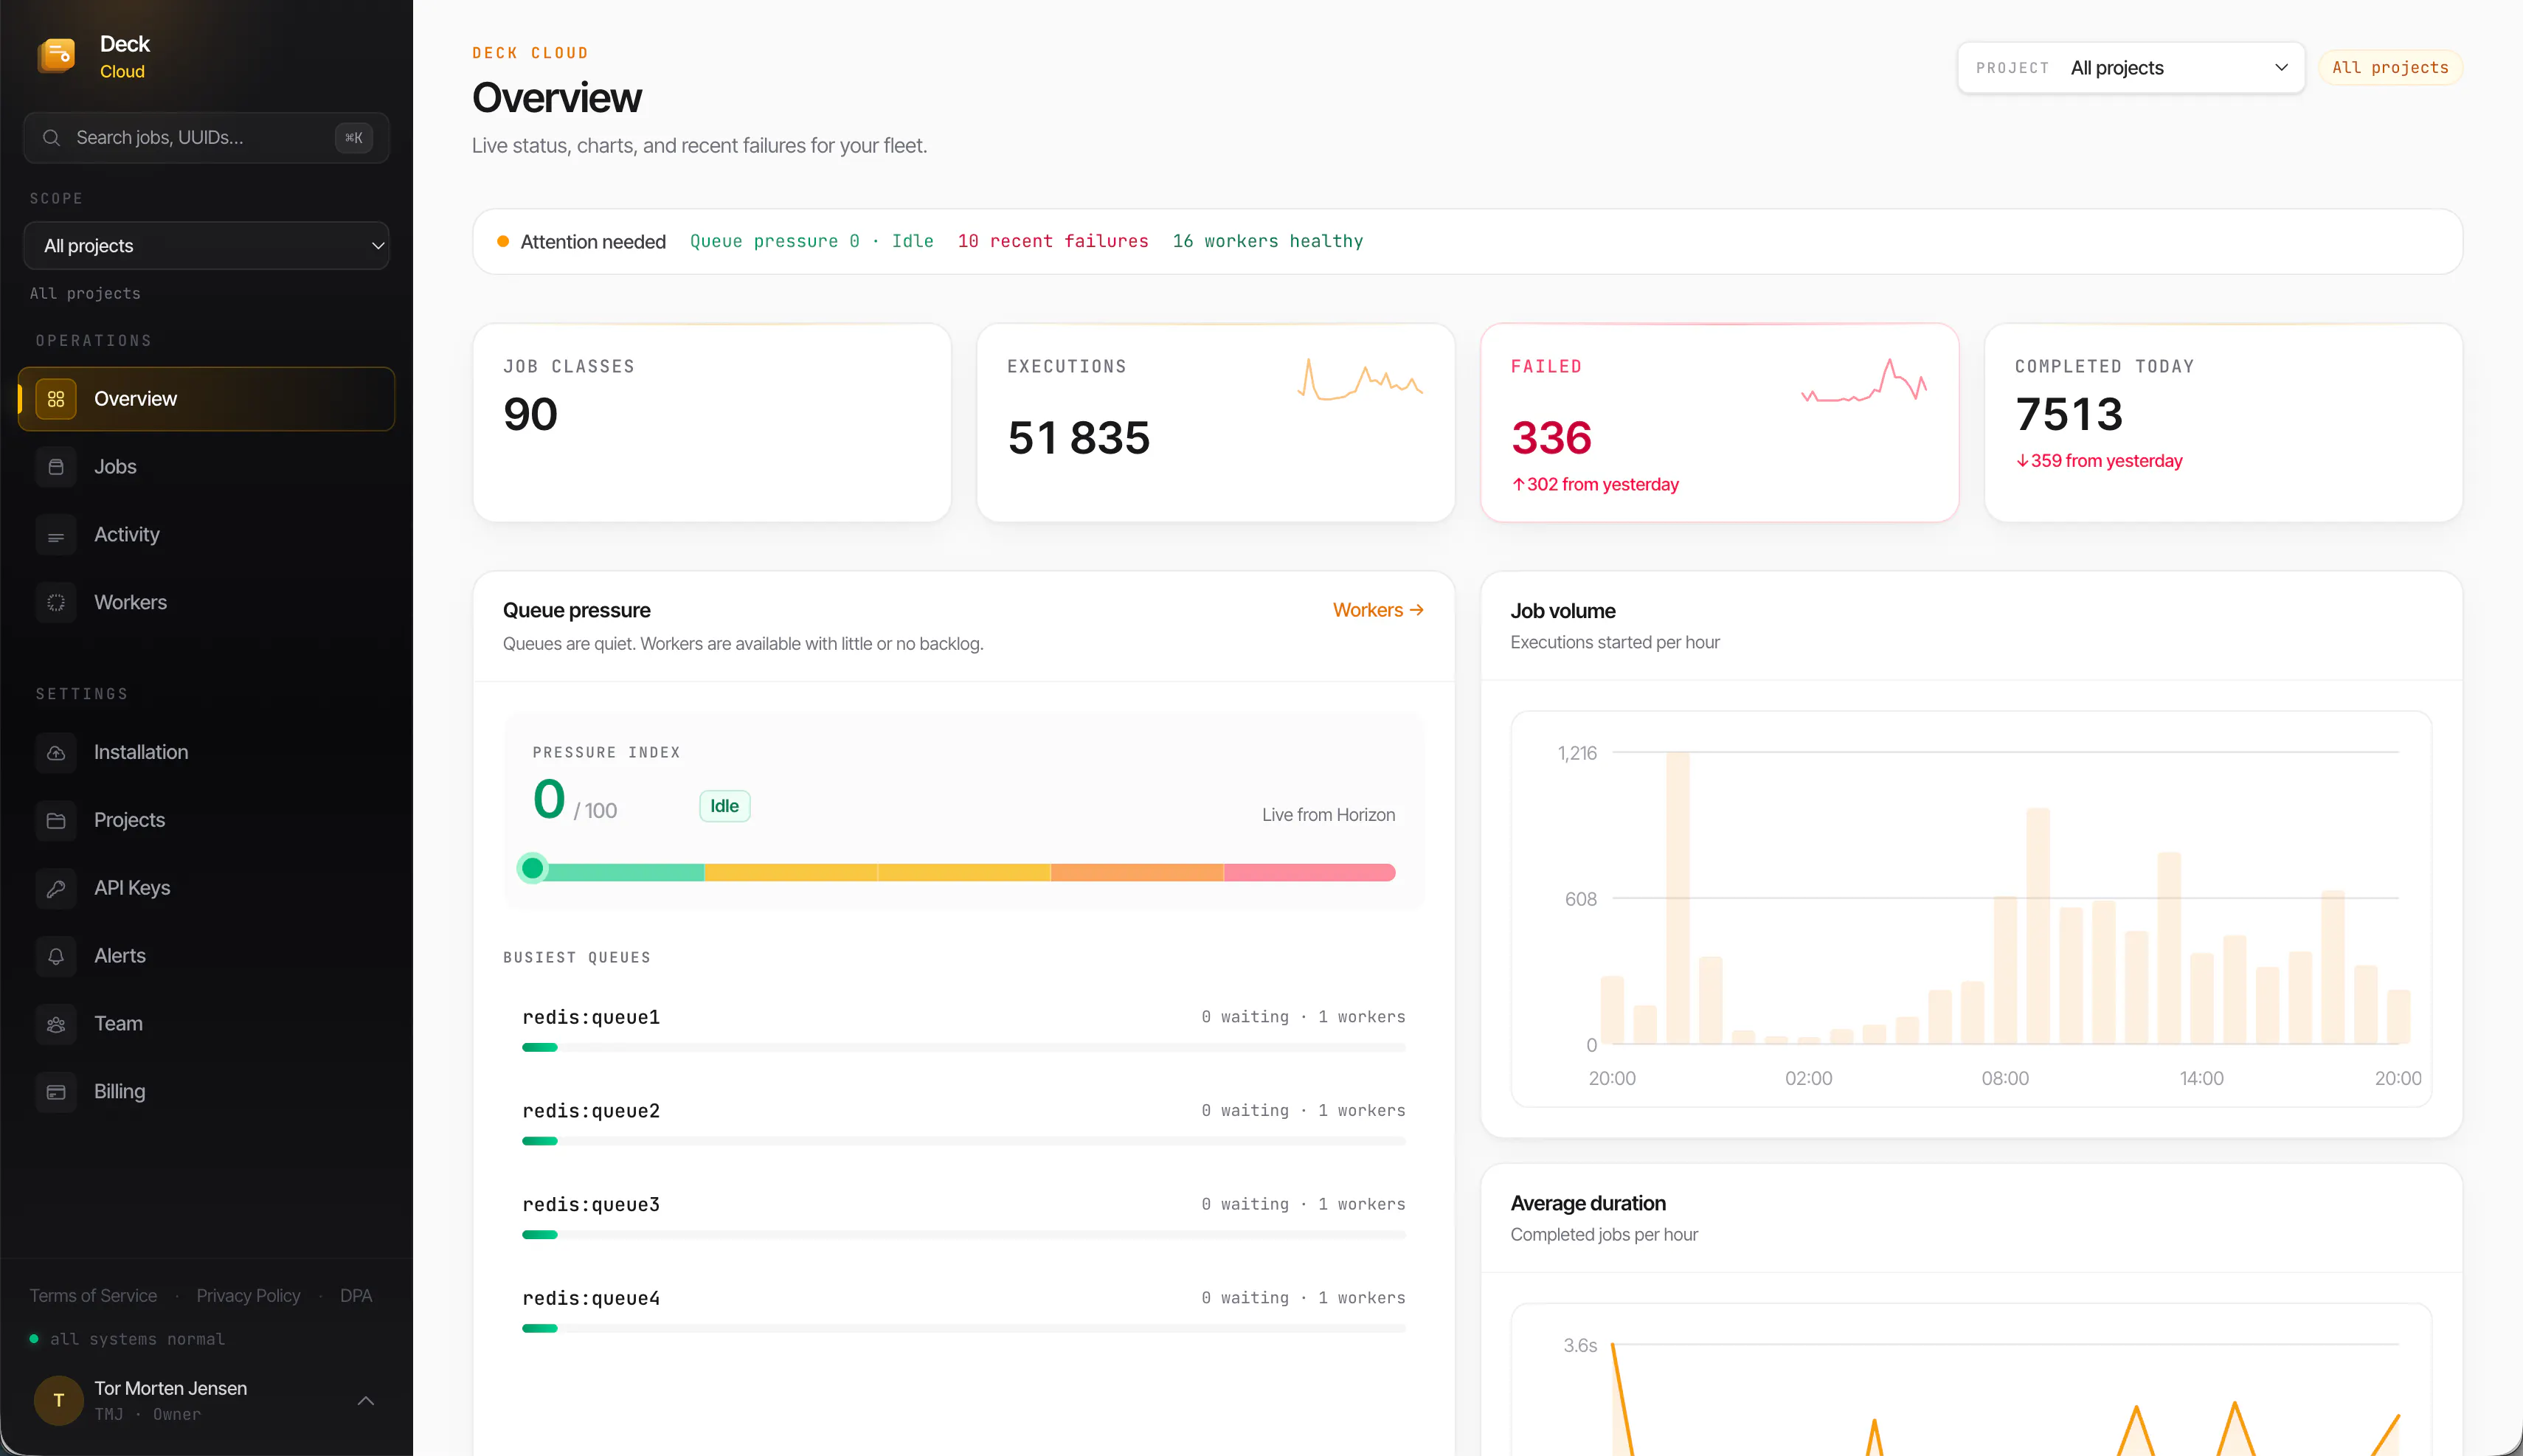Click the user avatar letter T
This screenshot has width=2523, height=1456.
click(59, 1400)
